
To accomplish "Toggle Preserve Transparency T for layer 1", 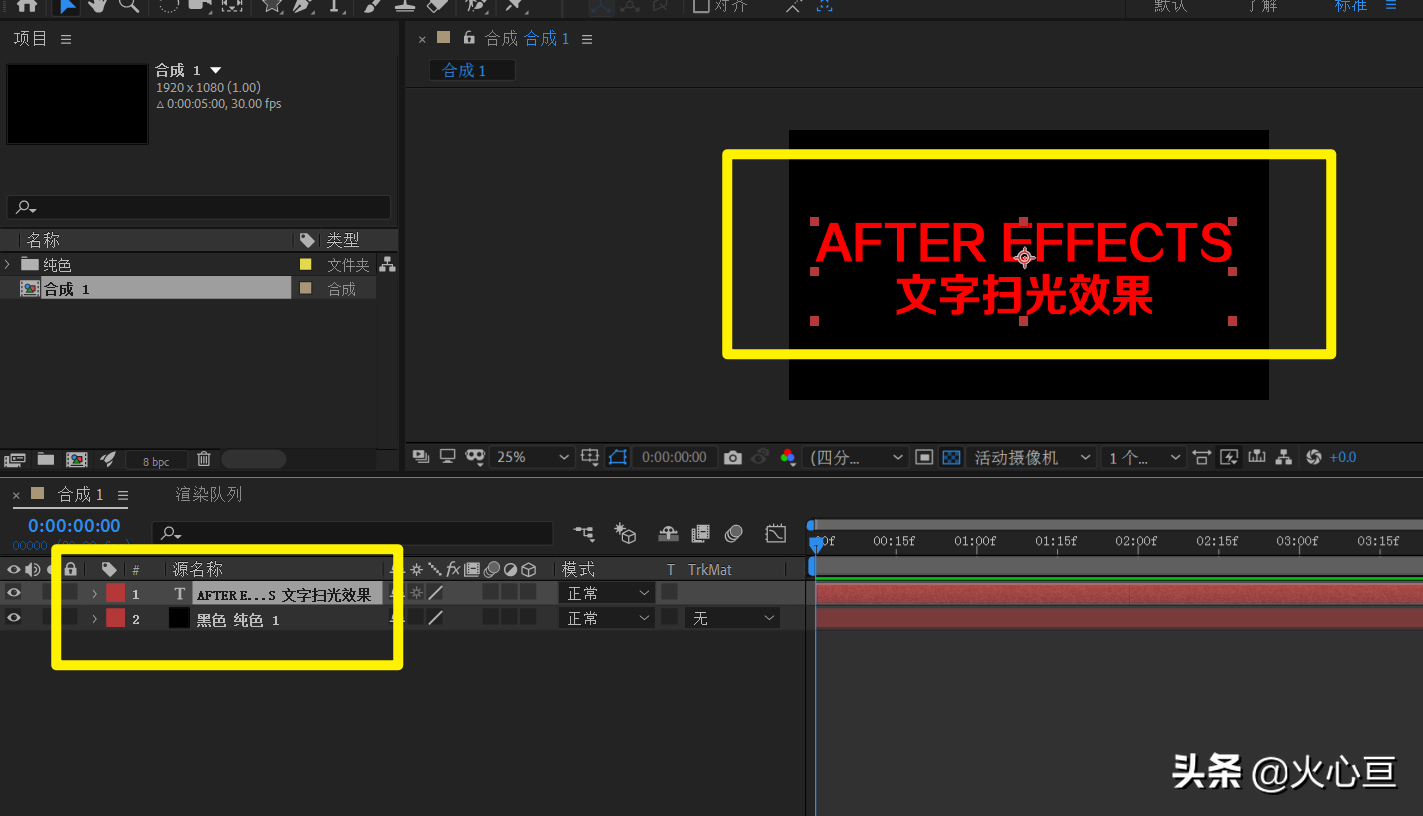I will (x=669, y=593).
